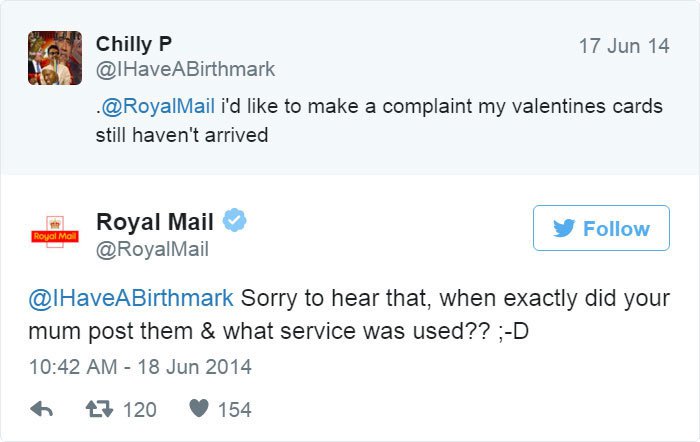Click the @RoyalMail handle below Royal Mail
Image resolution: width=700 pixels, height=442 pixels.
pos(152,249)
